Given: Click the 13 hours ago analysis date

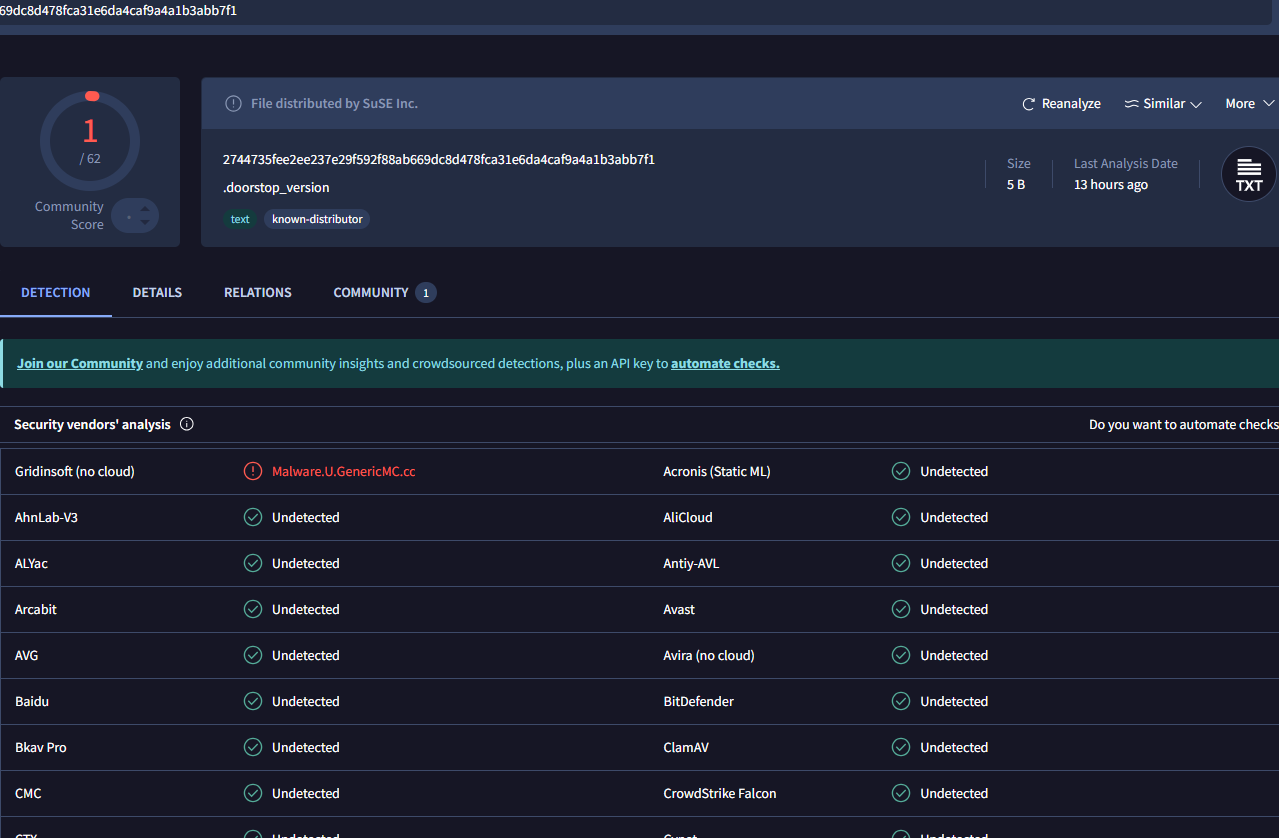Looking at the screenshot, I should click(1111, 185).
